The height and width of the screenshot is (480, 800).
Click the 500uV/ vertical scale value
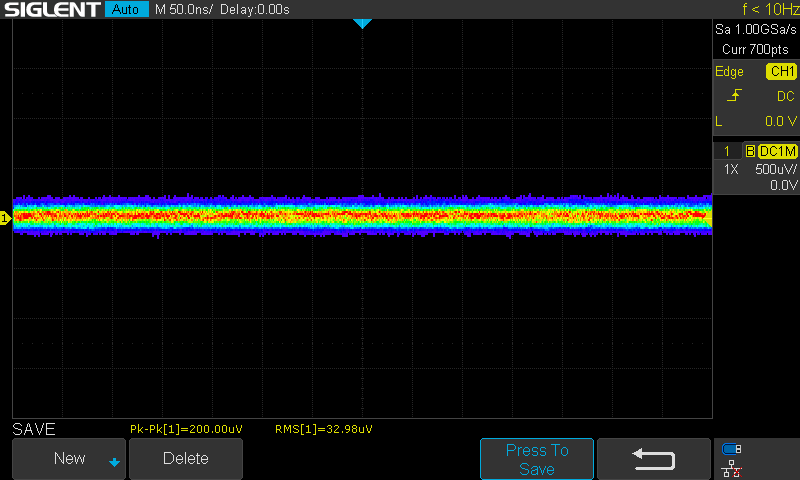(776, 169)
